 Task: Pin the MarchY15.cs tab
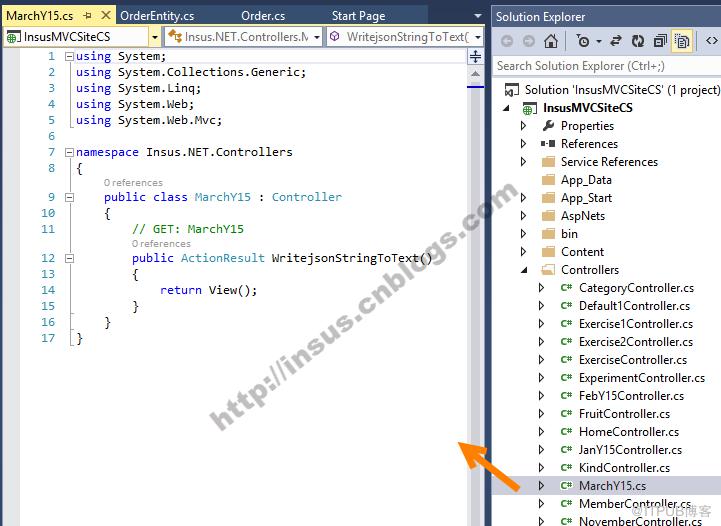point(87,16)
